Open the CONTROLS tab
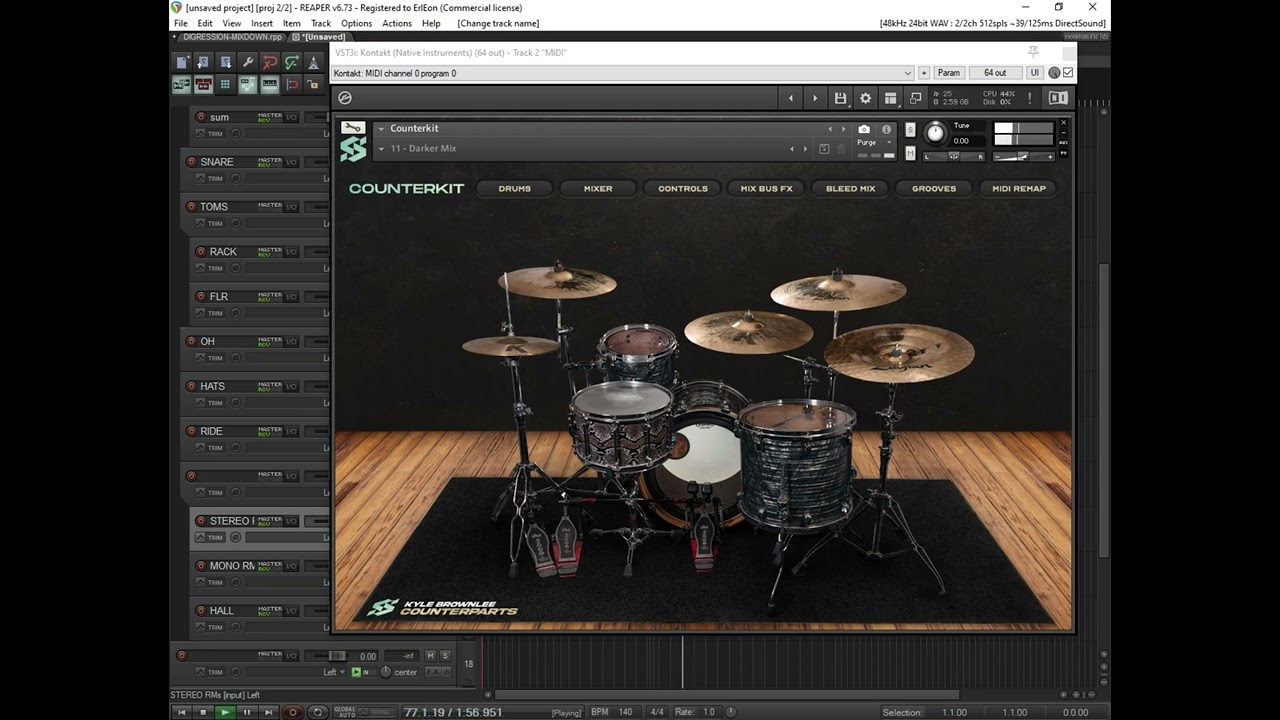 coord(683,188)
